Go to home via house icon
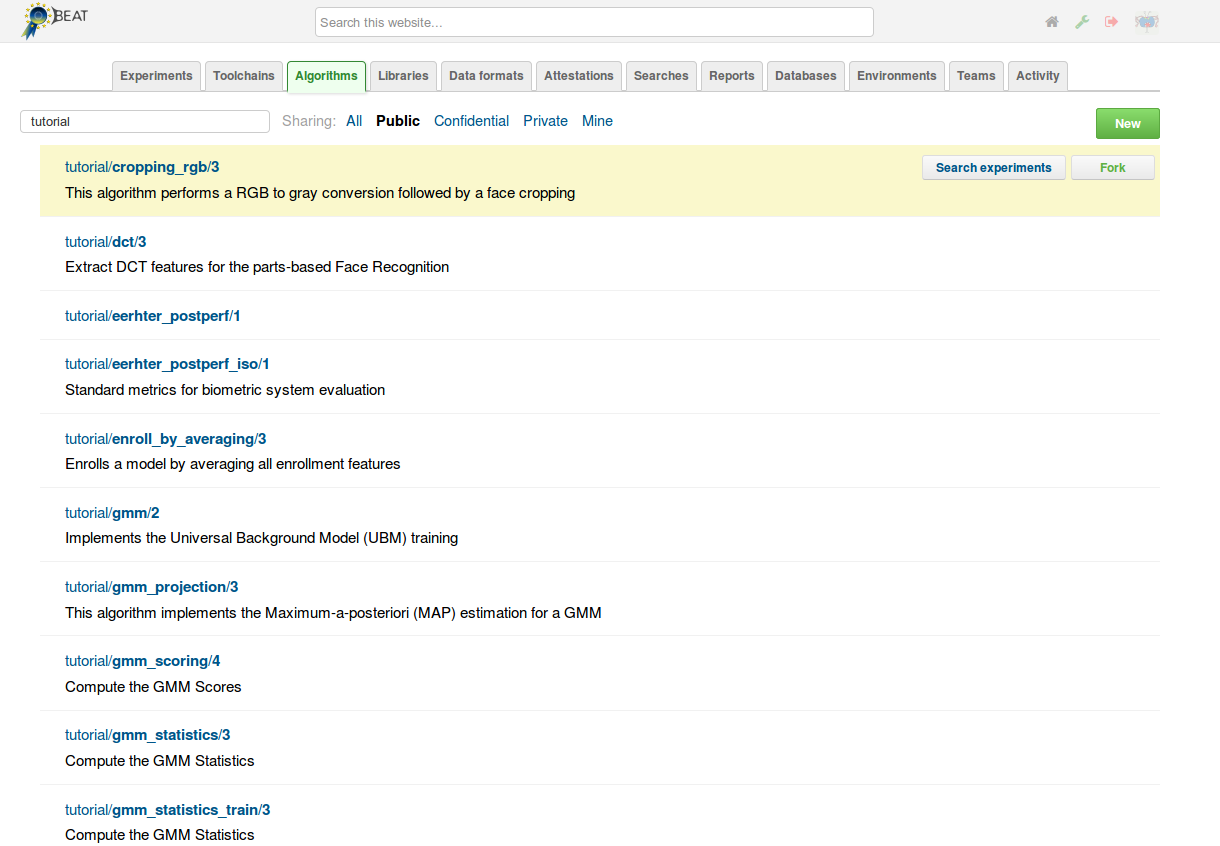 [1052, 22]
